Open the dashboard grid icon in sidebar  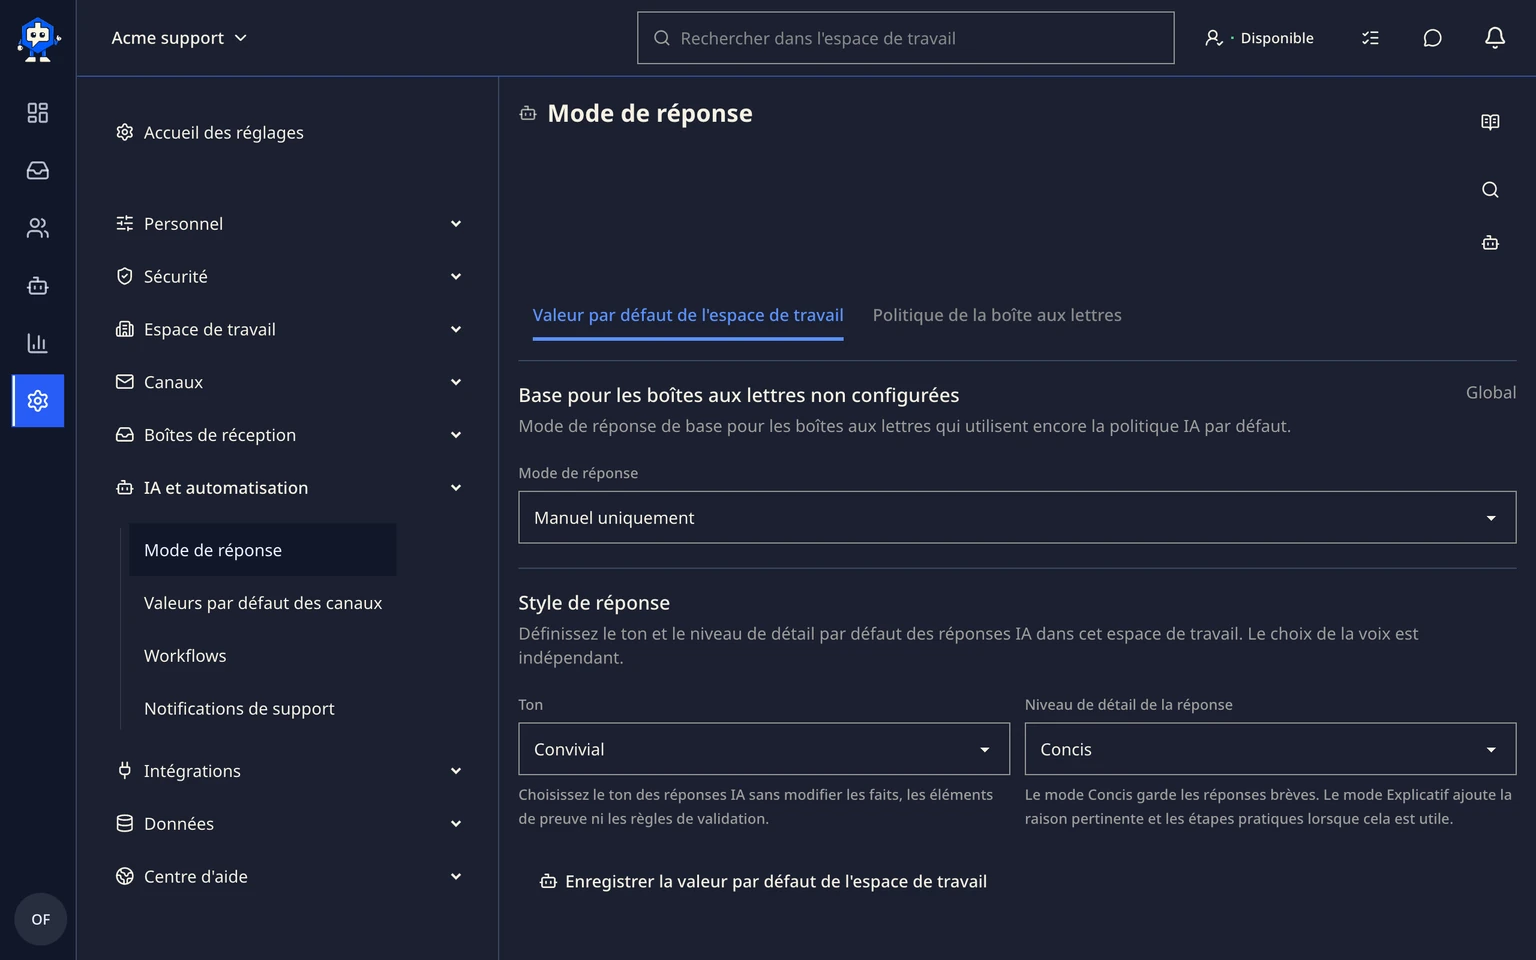coord(38,113)
